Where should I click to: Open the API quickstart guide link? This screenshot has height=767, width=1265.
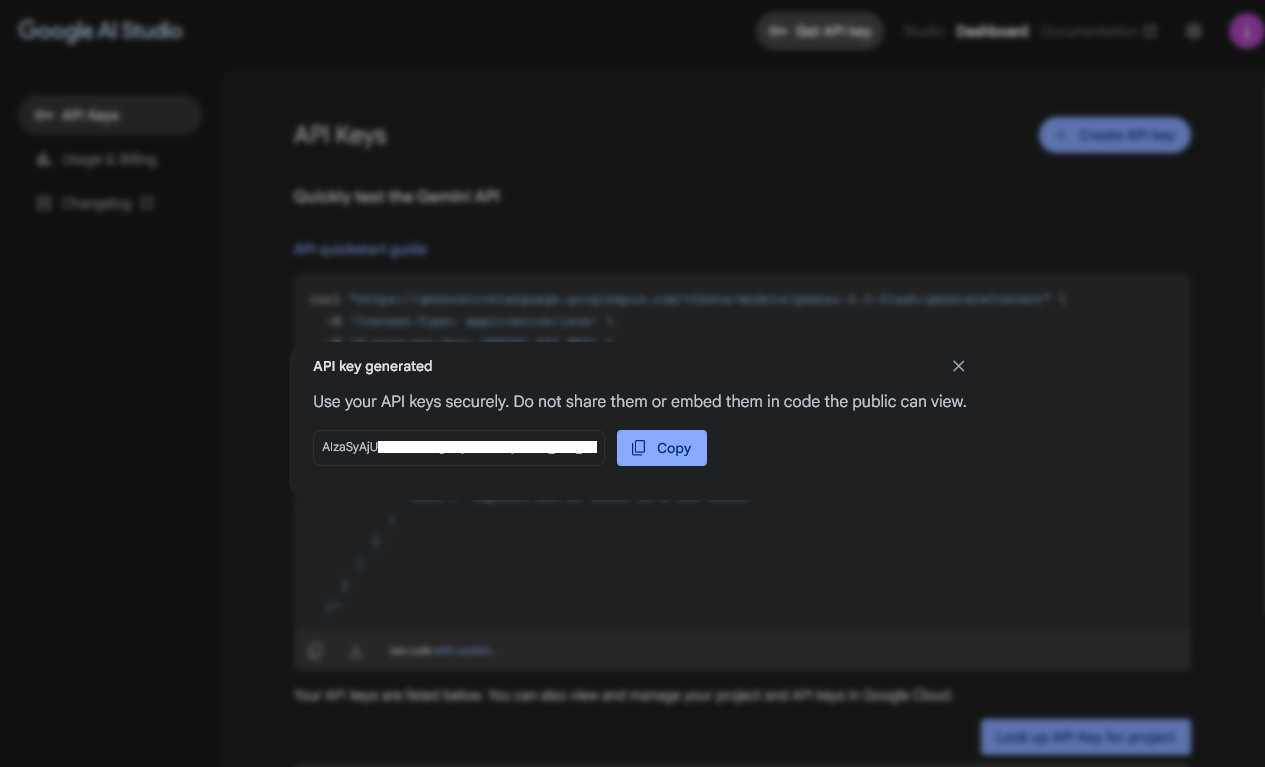(x=360, y=249)
